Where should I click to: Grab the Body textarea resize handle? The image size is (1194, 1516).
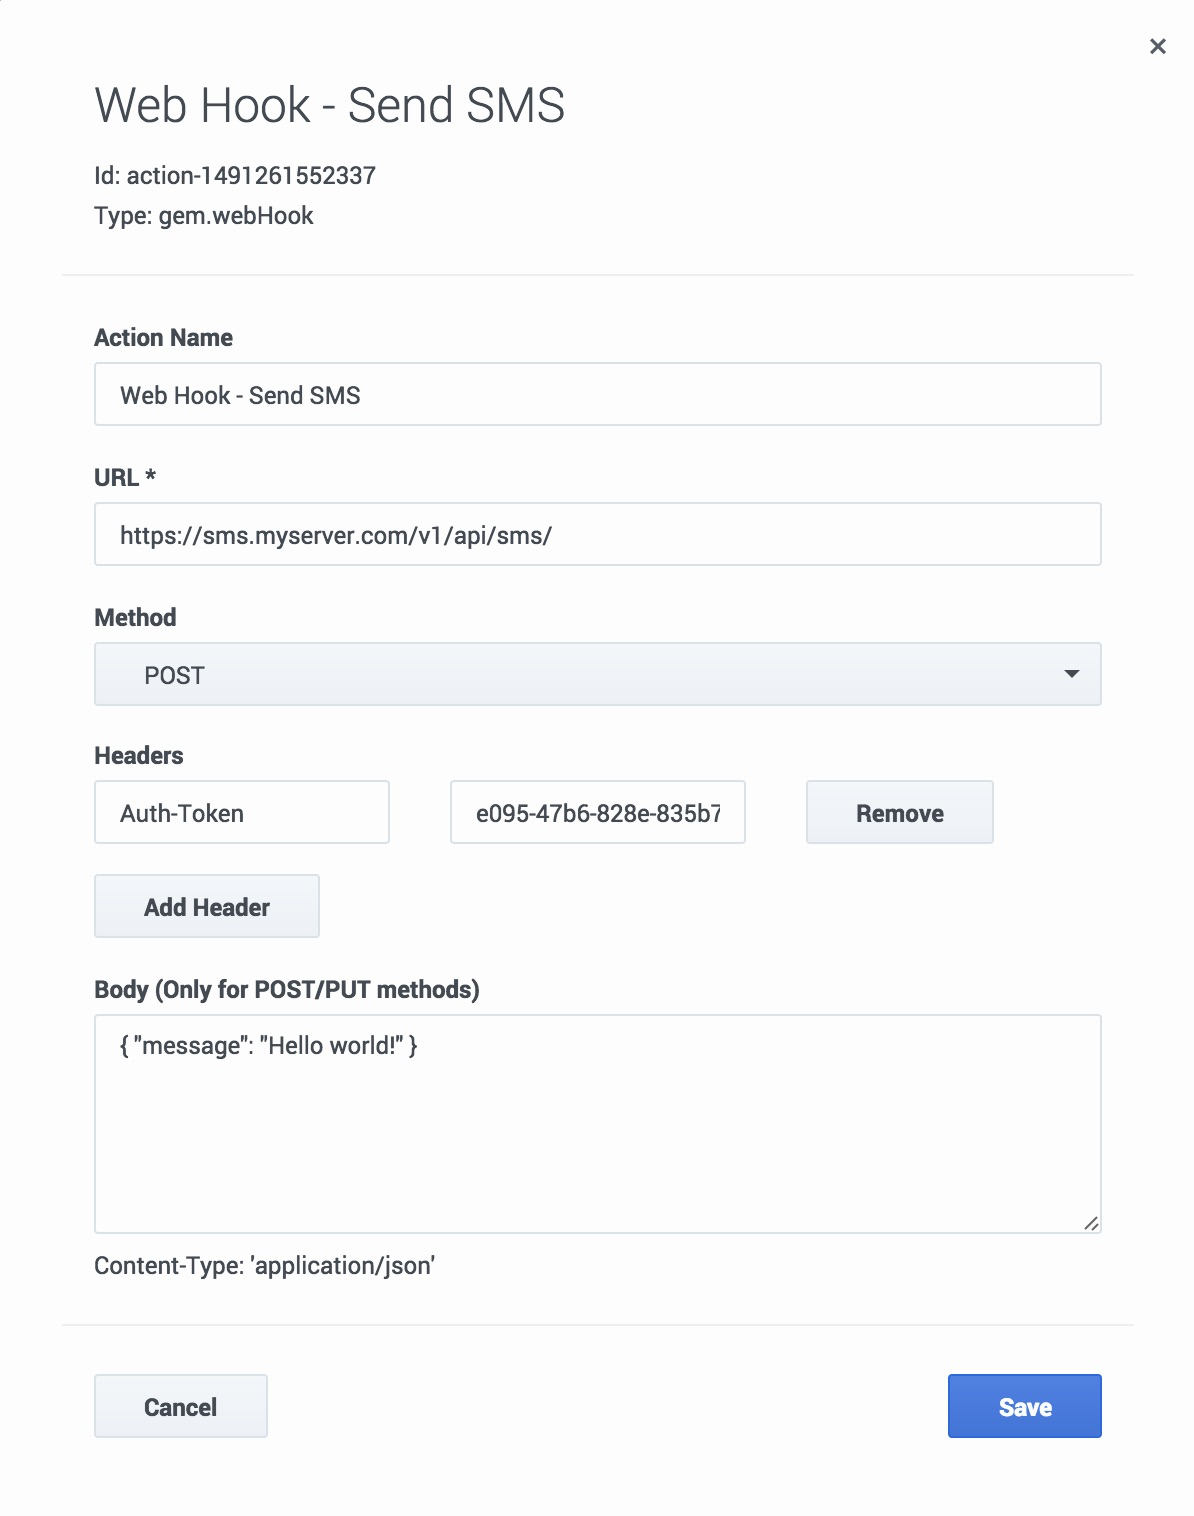[x=1091, y=1223]
